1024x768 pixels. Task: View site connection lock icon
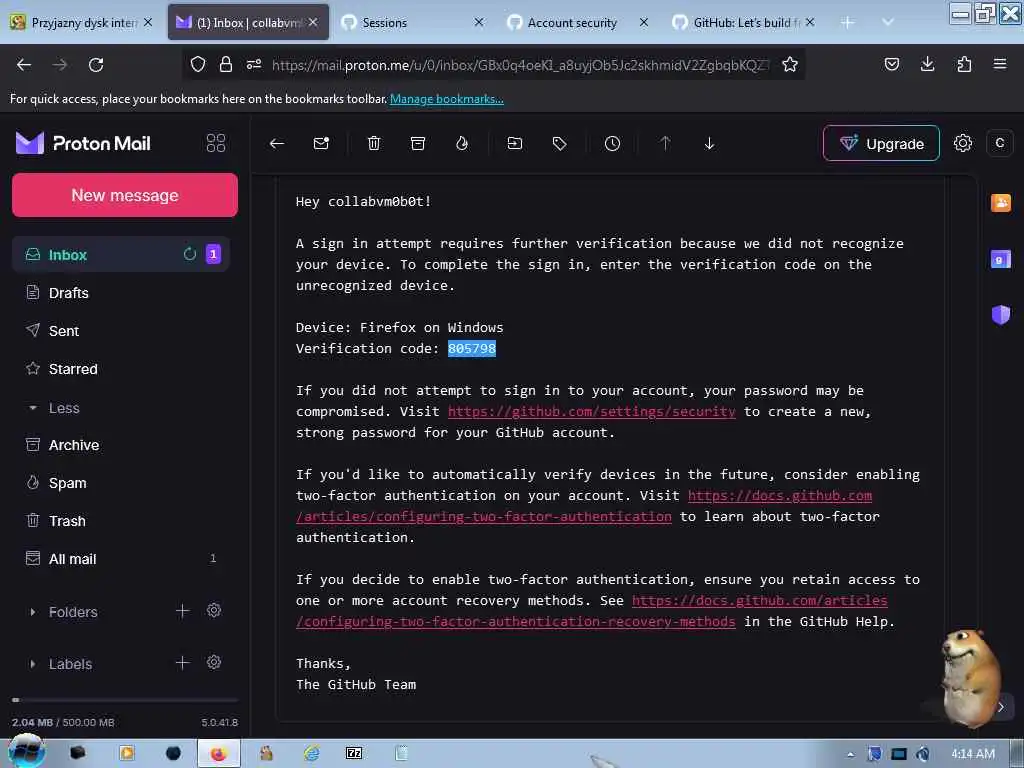pos(226,64)
